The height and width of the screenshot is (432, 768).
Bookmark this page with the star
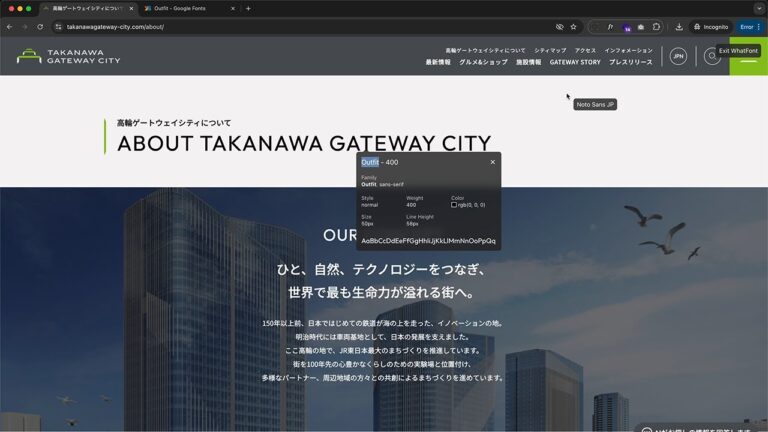[574, 27]
